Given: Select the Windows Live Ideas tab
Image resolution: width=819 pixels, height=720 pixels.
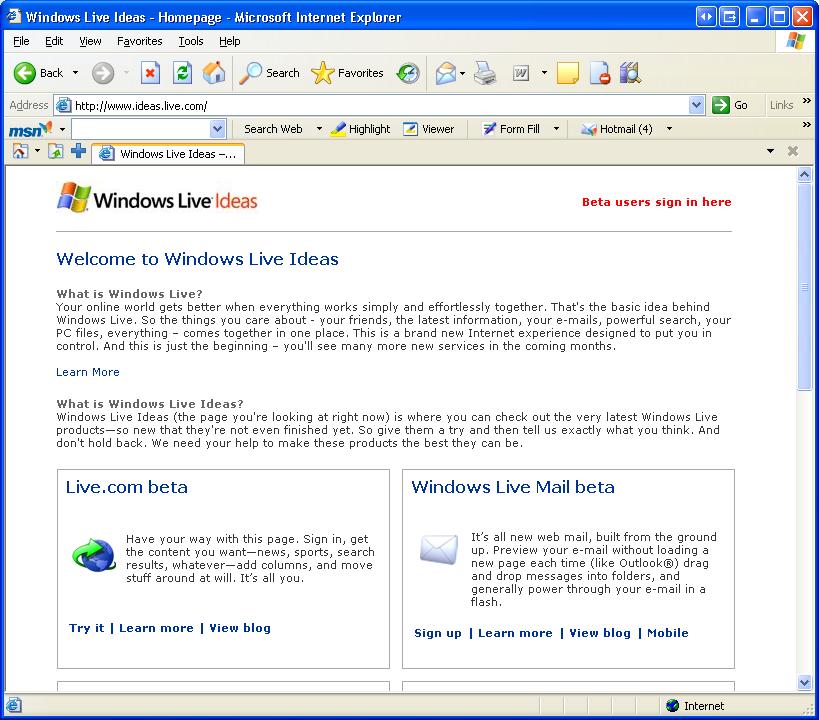Looking at the screenshot, I should coord(168,154).
